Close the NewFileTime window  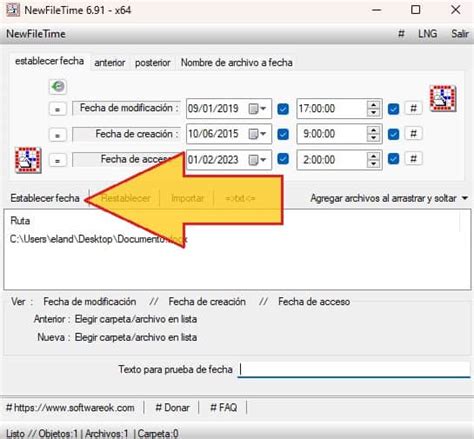(455, 10)
